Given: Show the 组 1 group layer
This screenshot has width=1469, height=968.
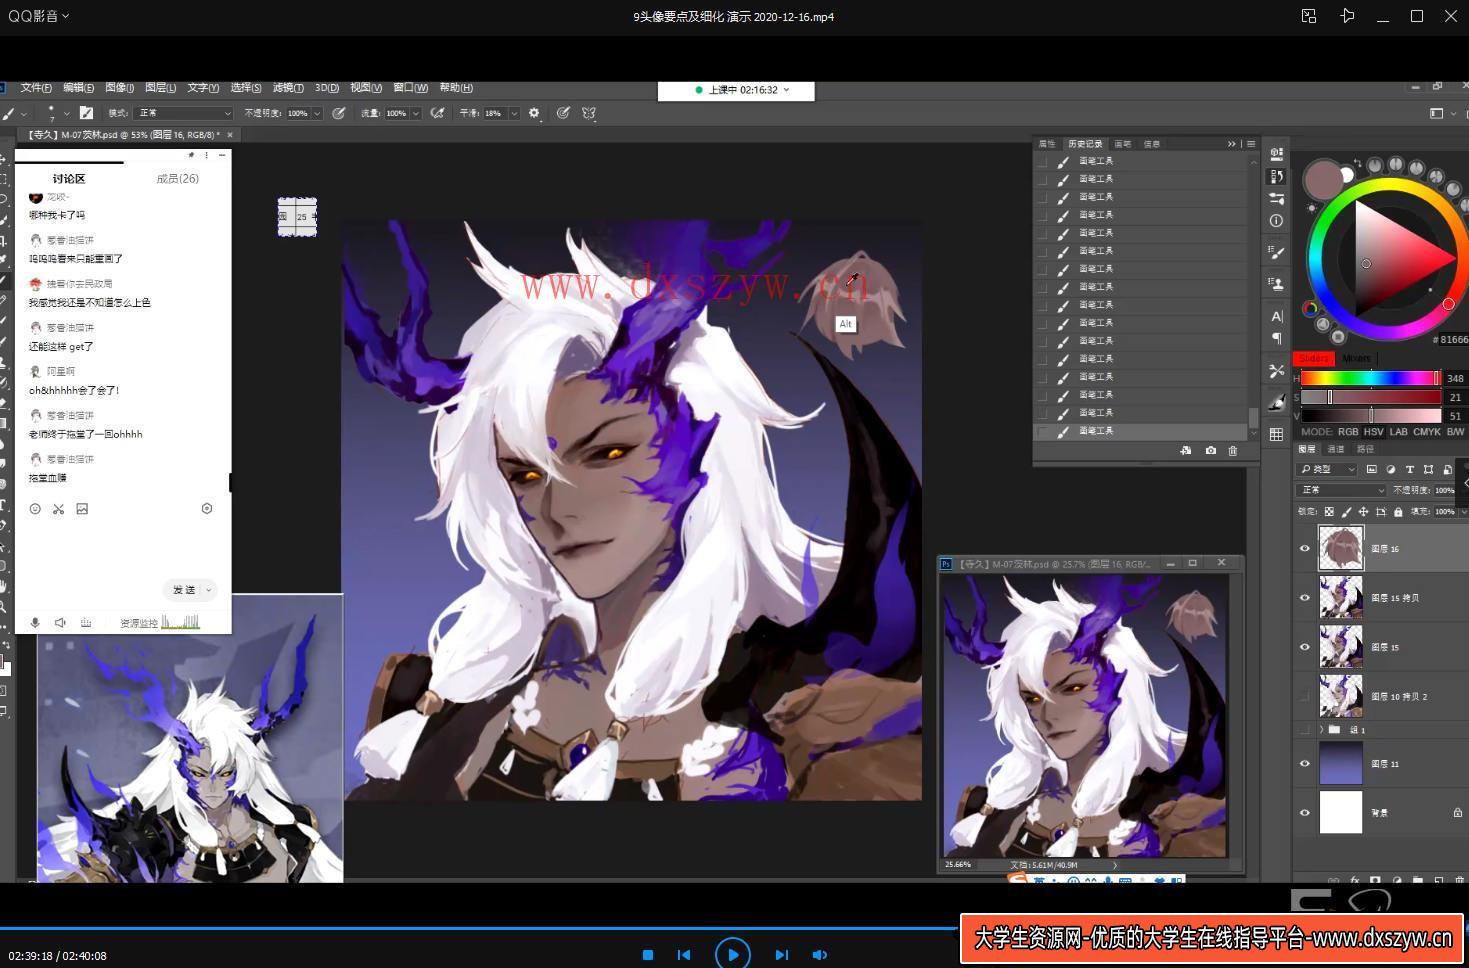Looking at the screenshot, I should click(x=1304, y=730).
